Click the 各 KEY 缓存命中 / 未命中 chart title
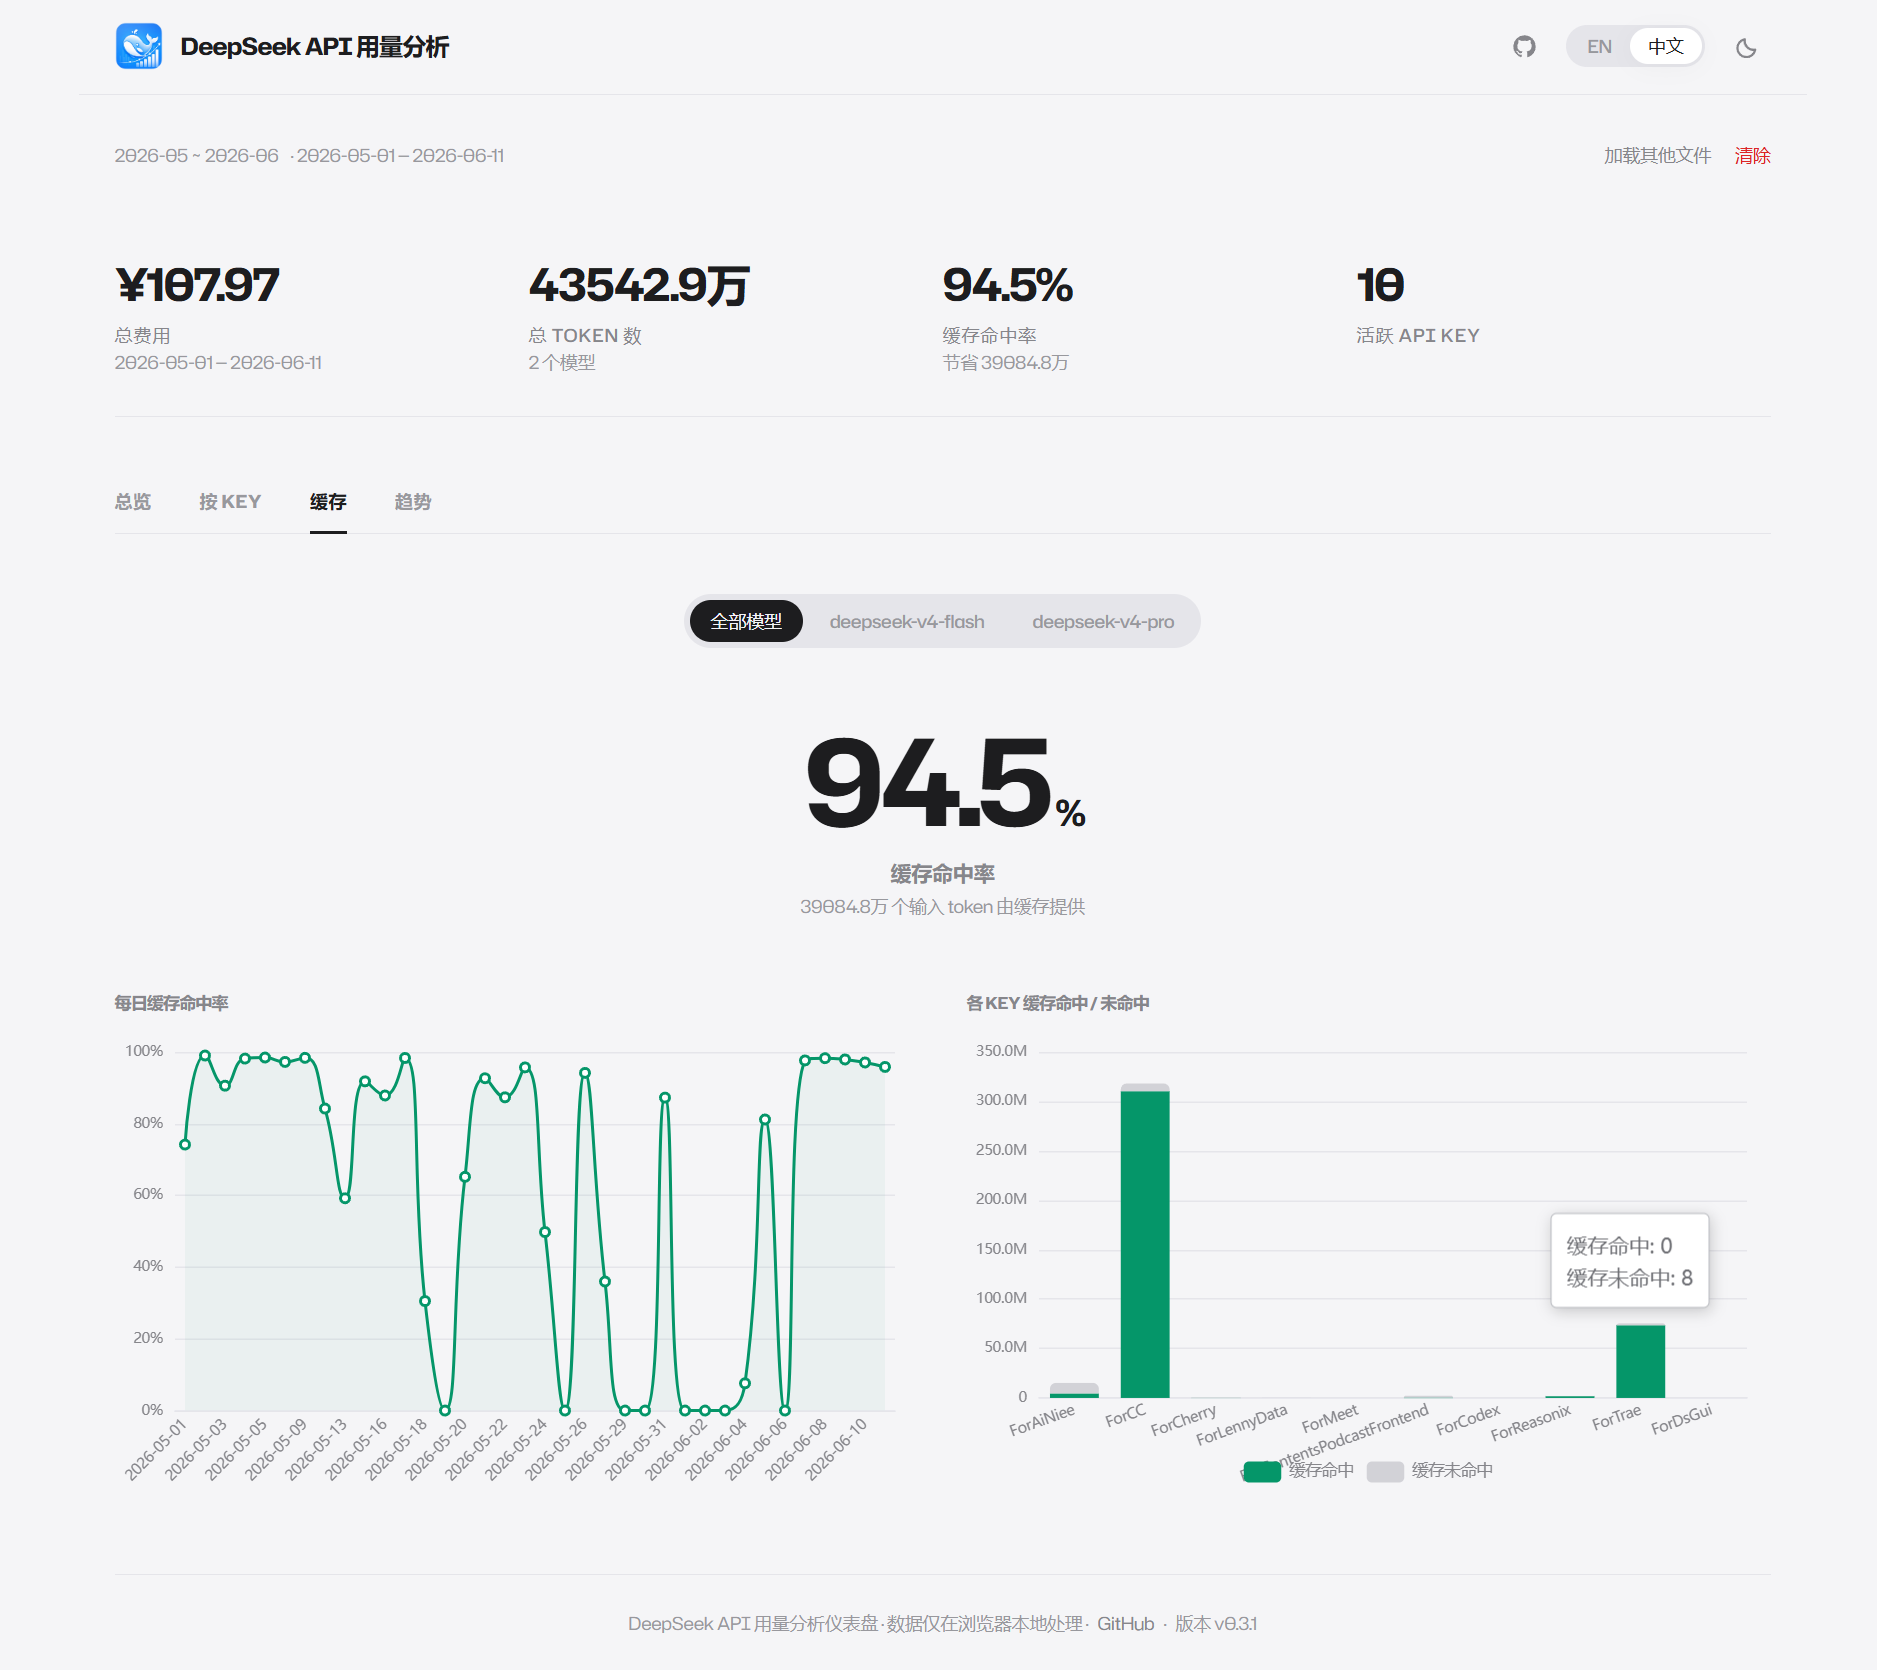 tap(1058, 1003)
